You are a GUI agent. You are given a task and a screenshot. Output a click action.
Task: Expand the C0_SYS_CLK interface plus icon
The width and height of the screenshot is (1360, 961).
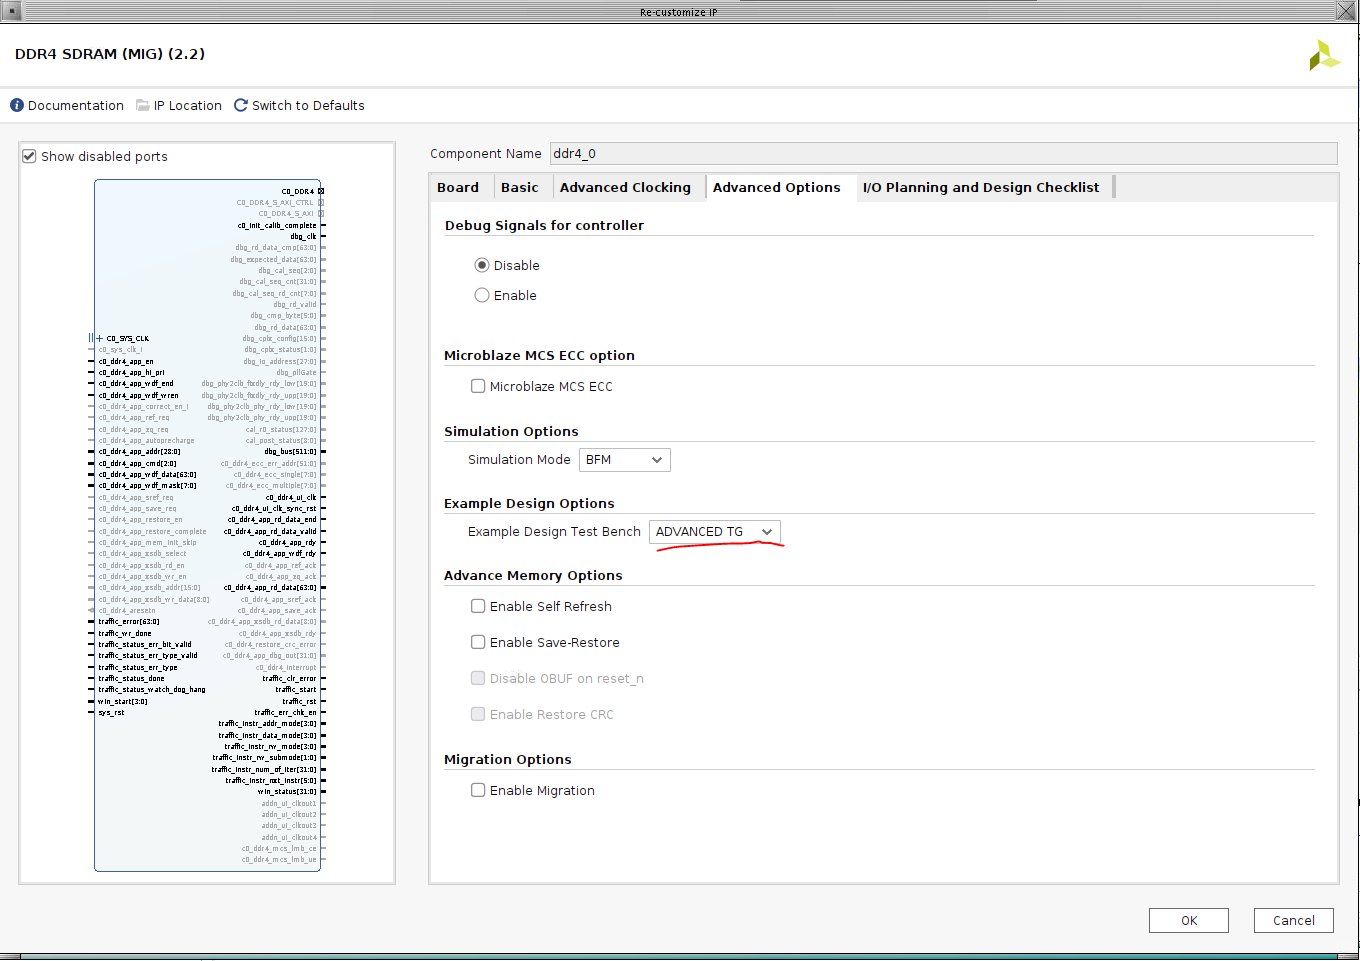pyautogui.click(x=99, y=338)
